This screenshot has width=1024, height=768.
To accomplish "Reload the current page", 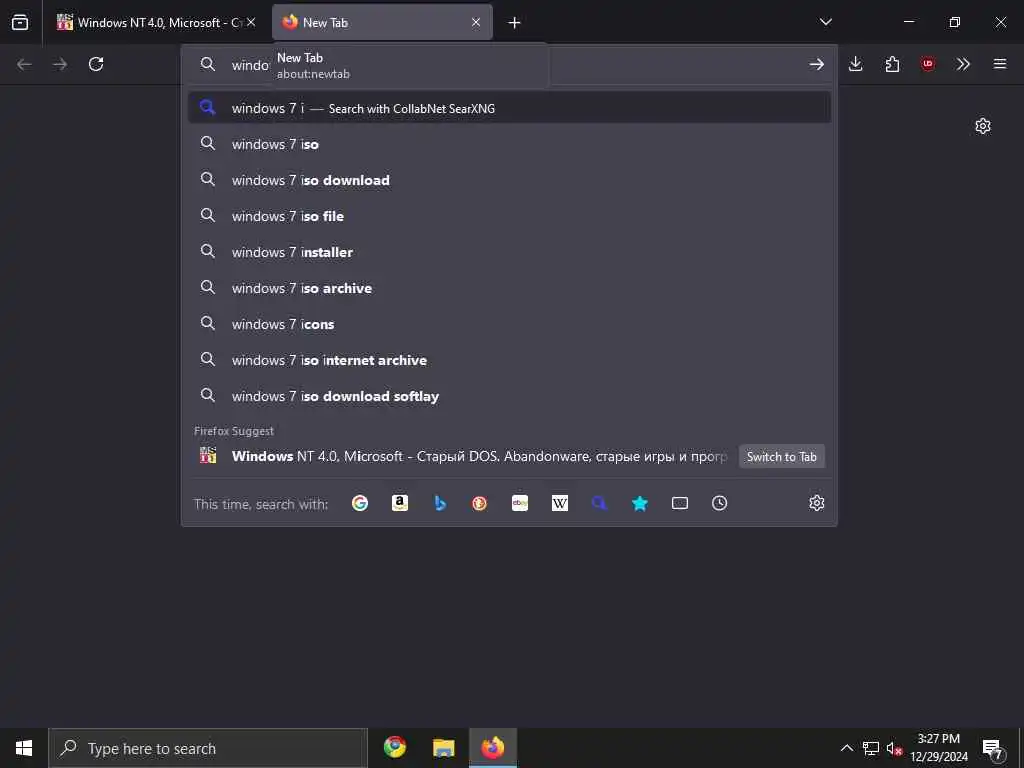I will click(x=96, y=64).
